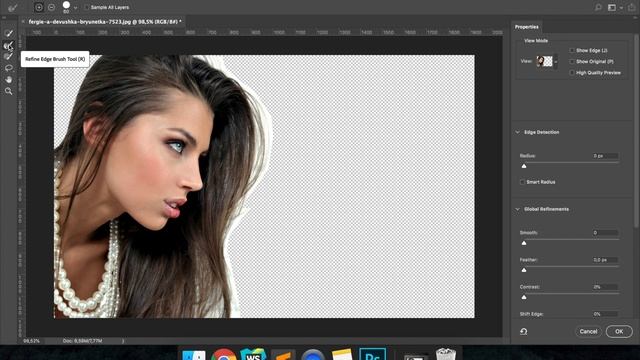Choose the add-to-selection plus mode
This screenshot has width=640, height=360.
click(39, 7)
